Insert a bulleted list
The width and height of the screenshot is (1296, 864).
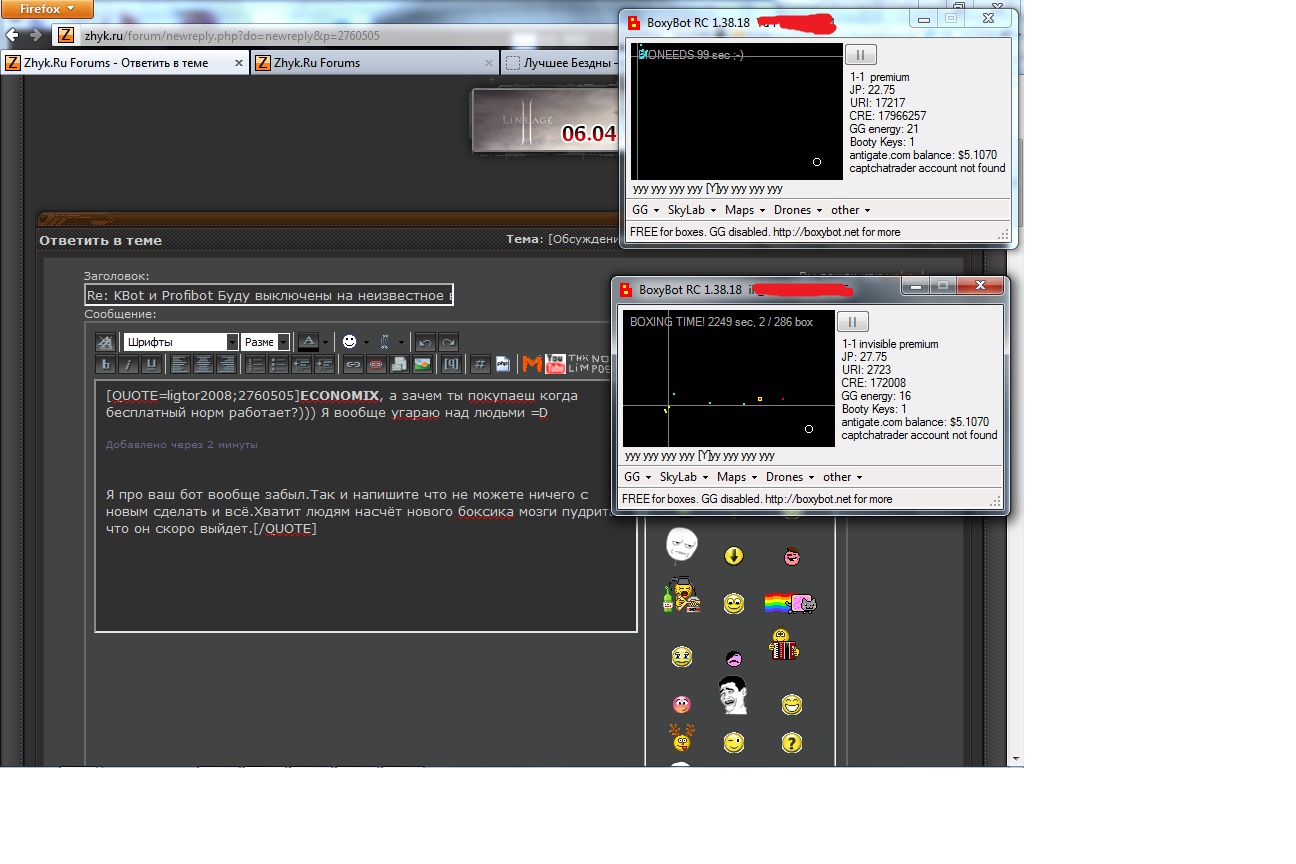278,365
